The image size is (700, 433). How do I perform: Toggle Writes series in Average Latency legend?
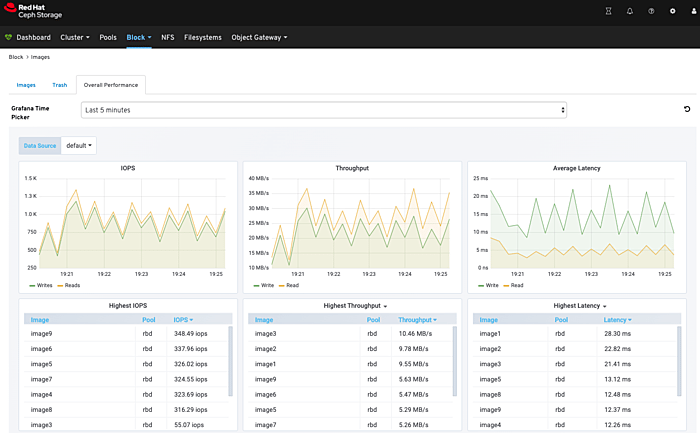point(493,285)
